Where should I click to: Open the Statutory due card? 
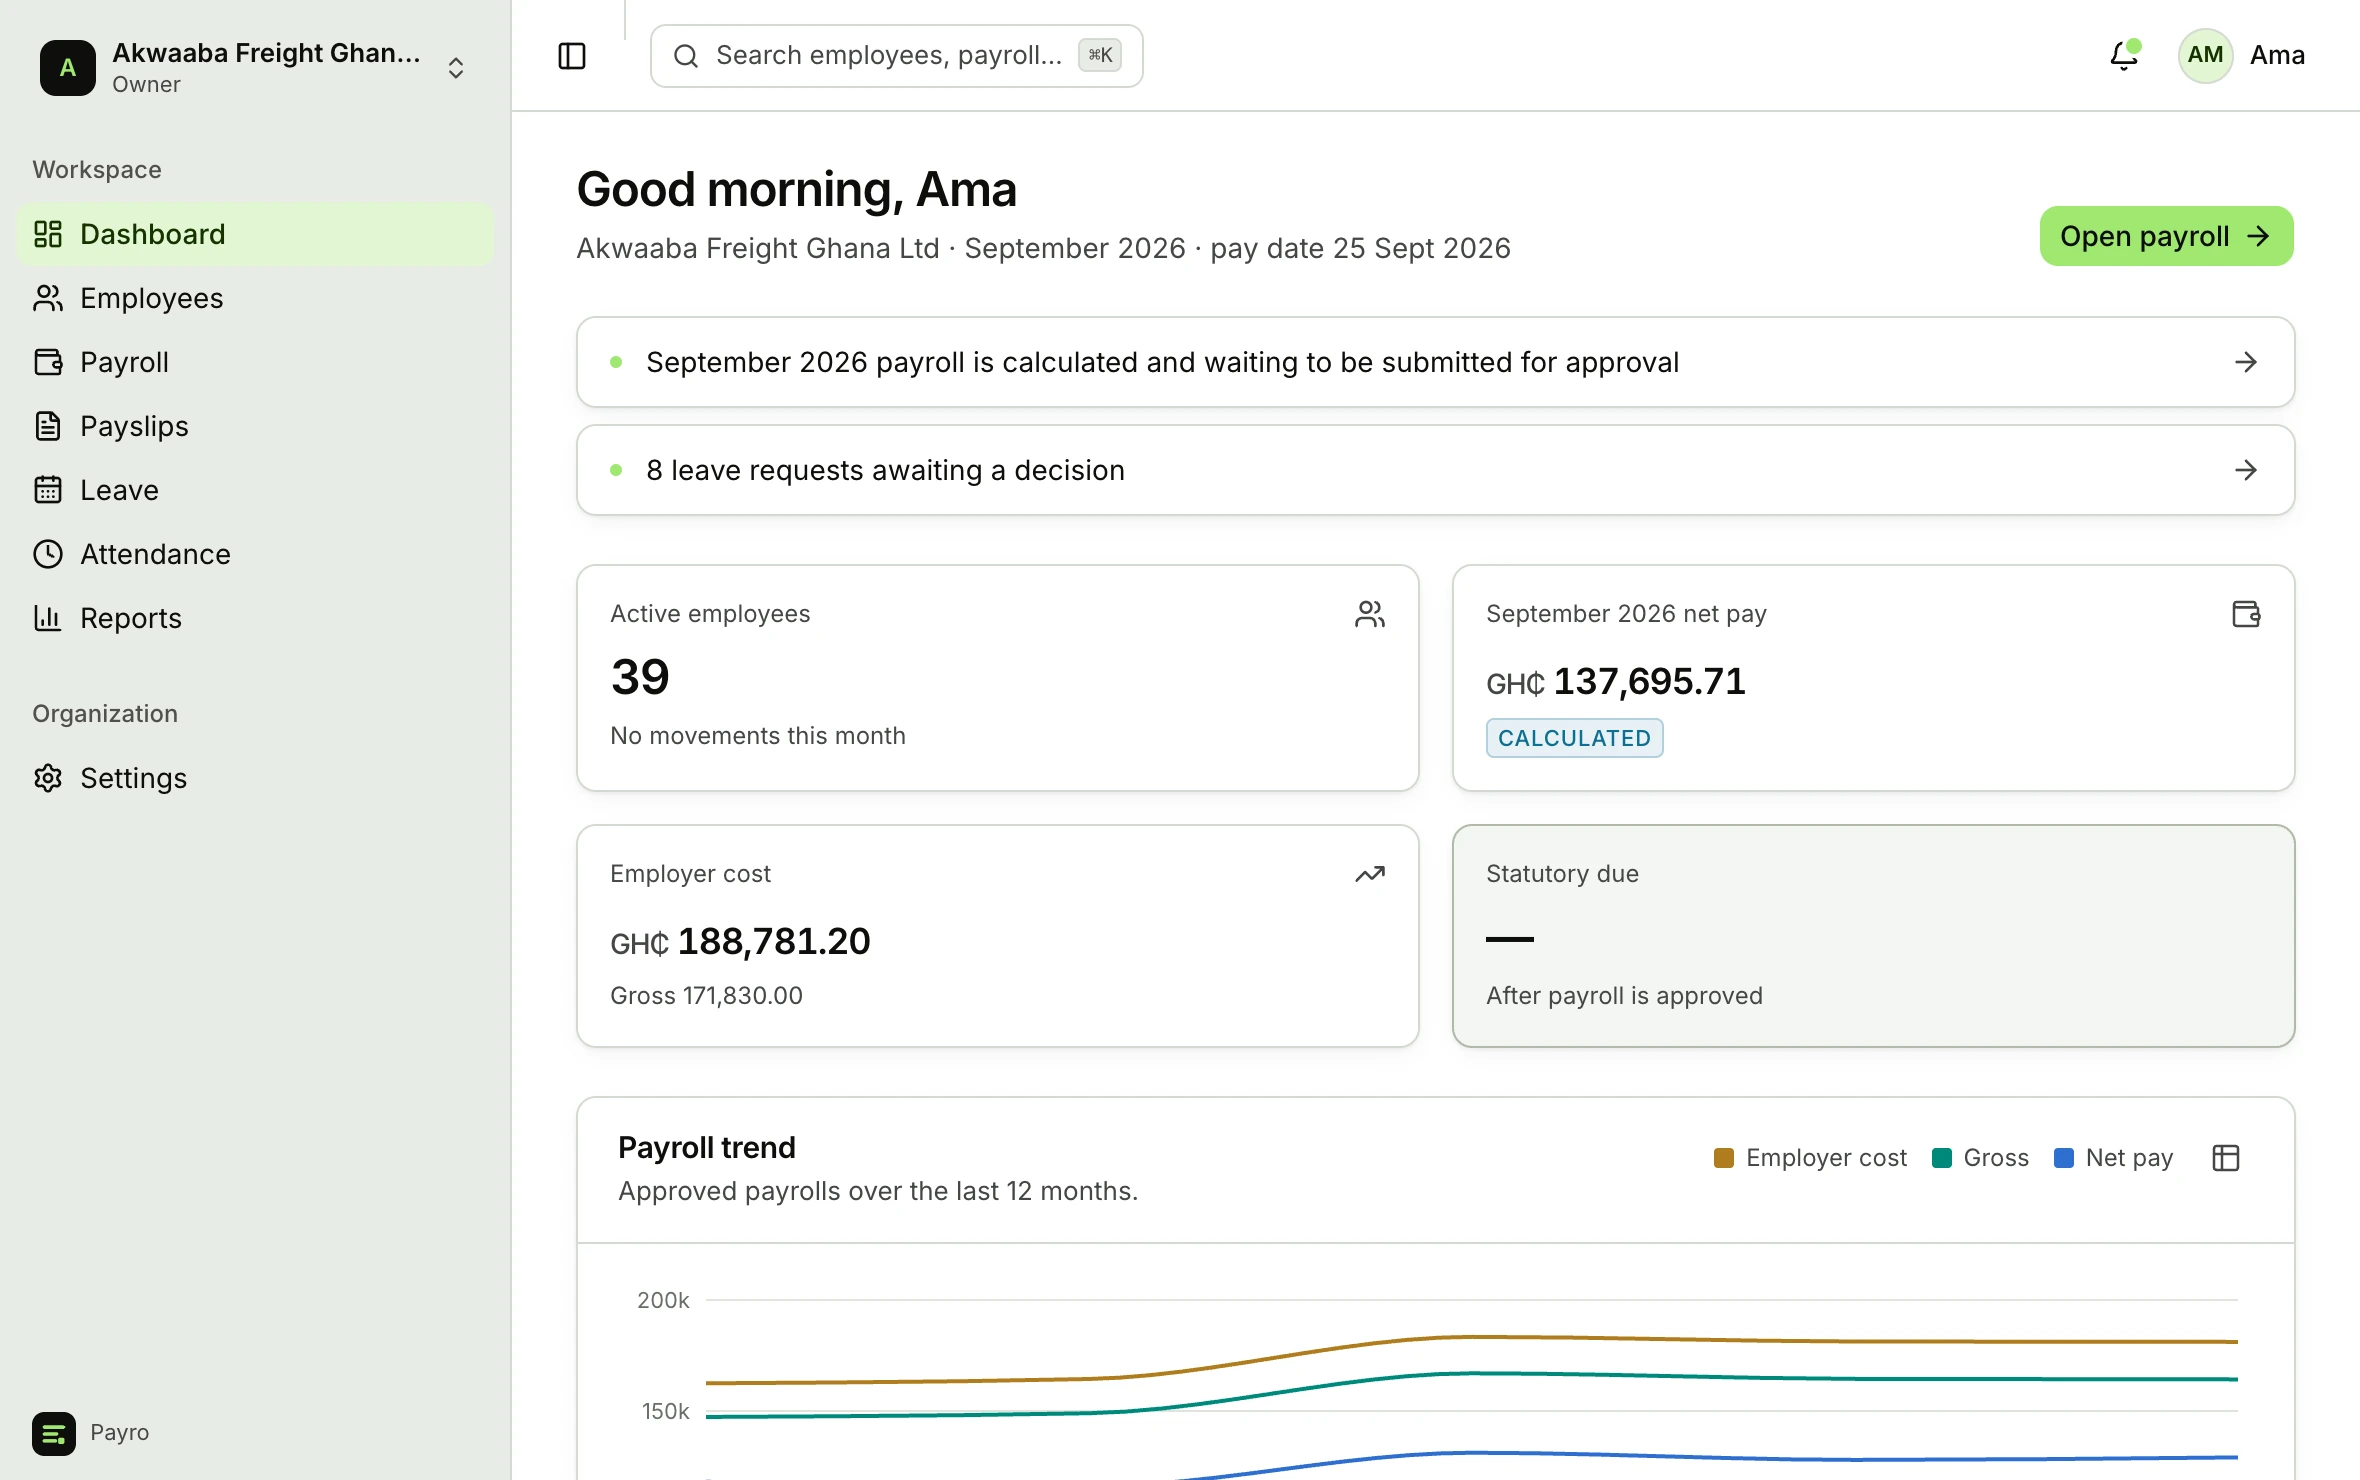point(1873,936)
